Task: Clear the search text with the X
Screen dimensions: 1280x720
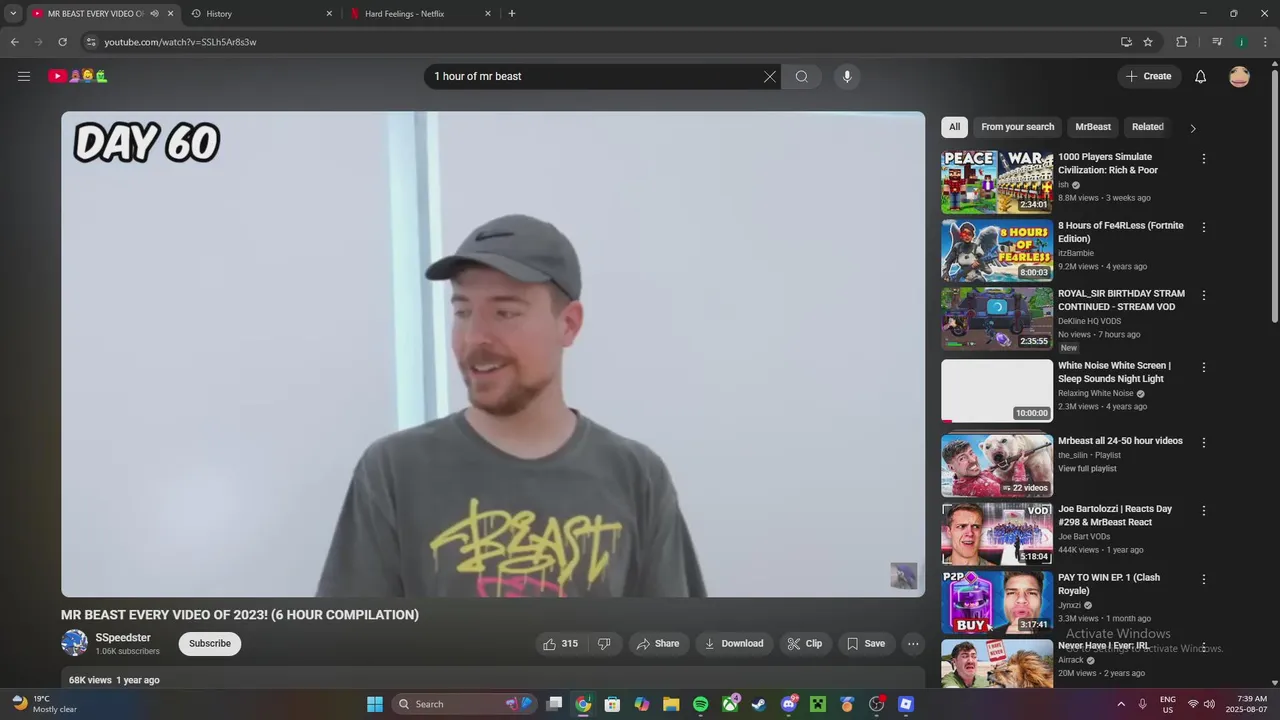Action: pos(770,77)
